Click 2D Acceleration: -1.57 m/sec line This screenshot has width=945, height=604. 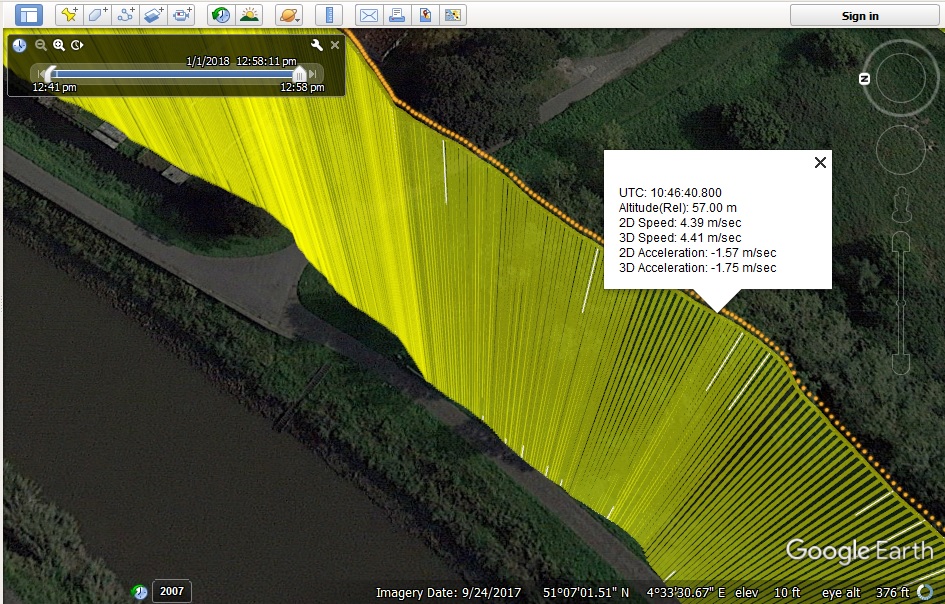click(x=697, y=253)
